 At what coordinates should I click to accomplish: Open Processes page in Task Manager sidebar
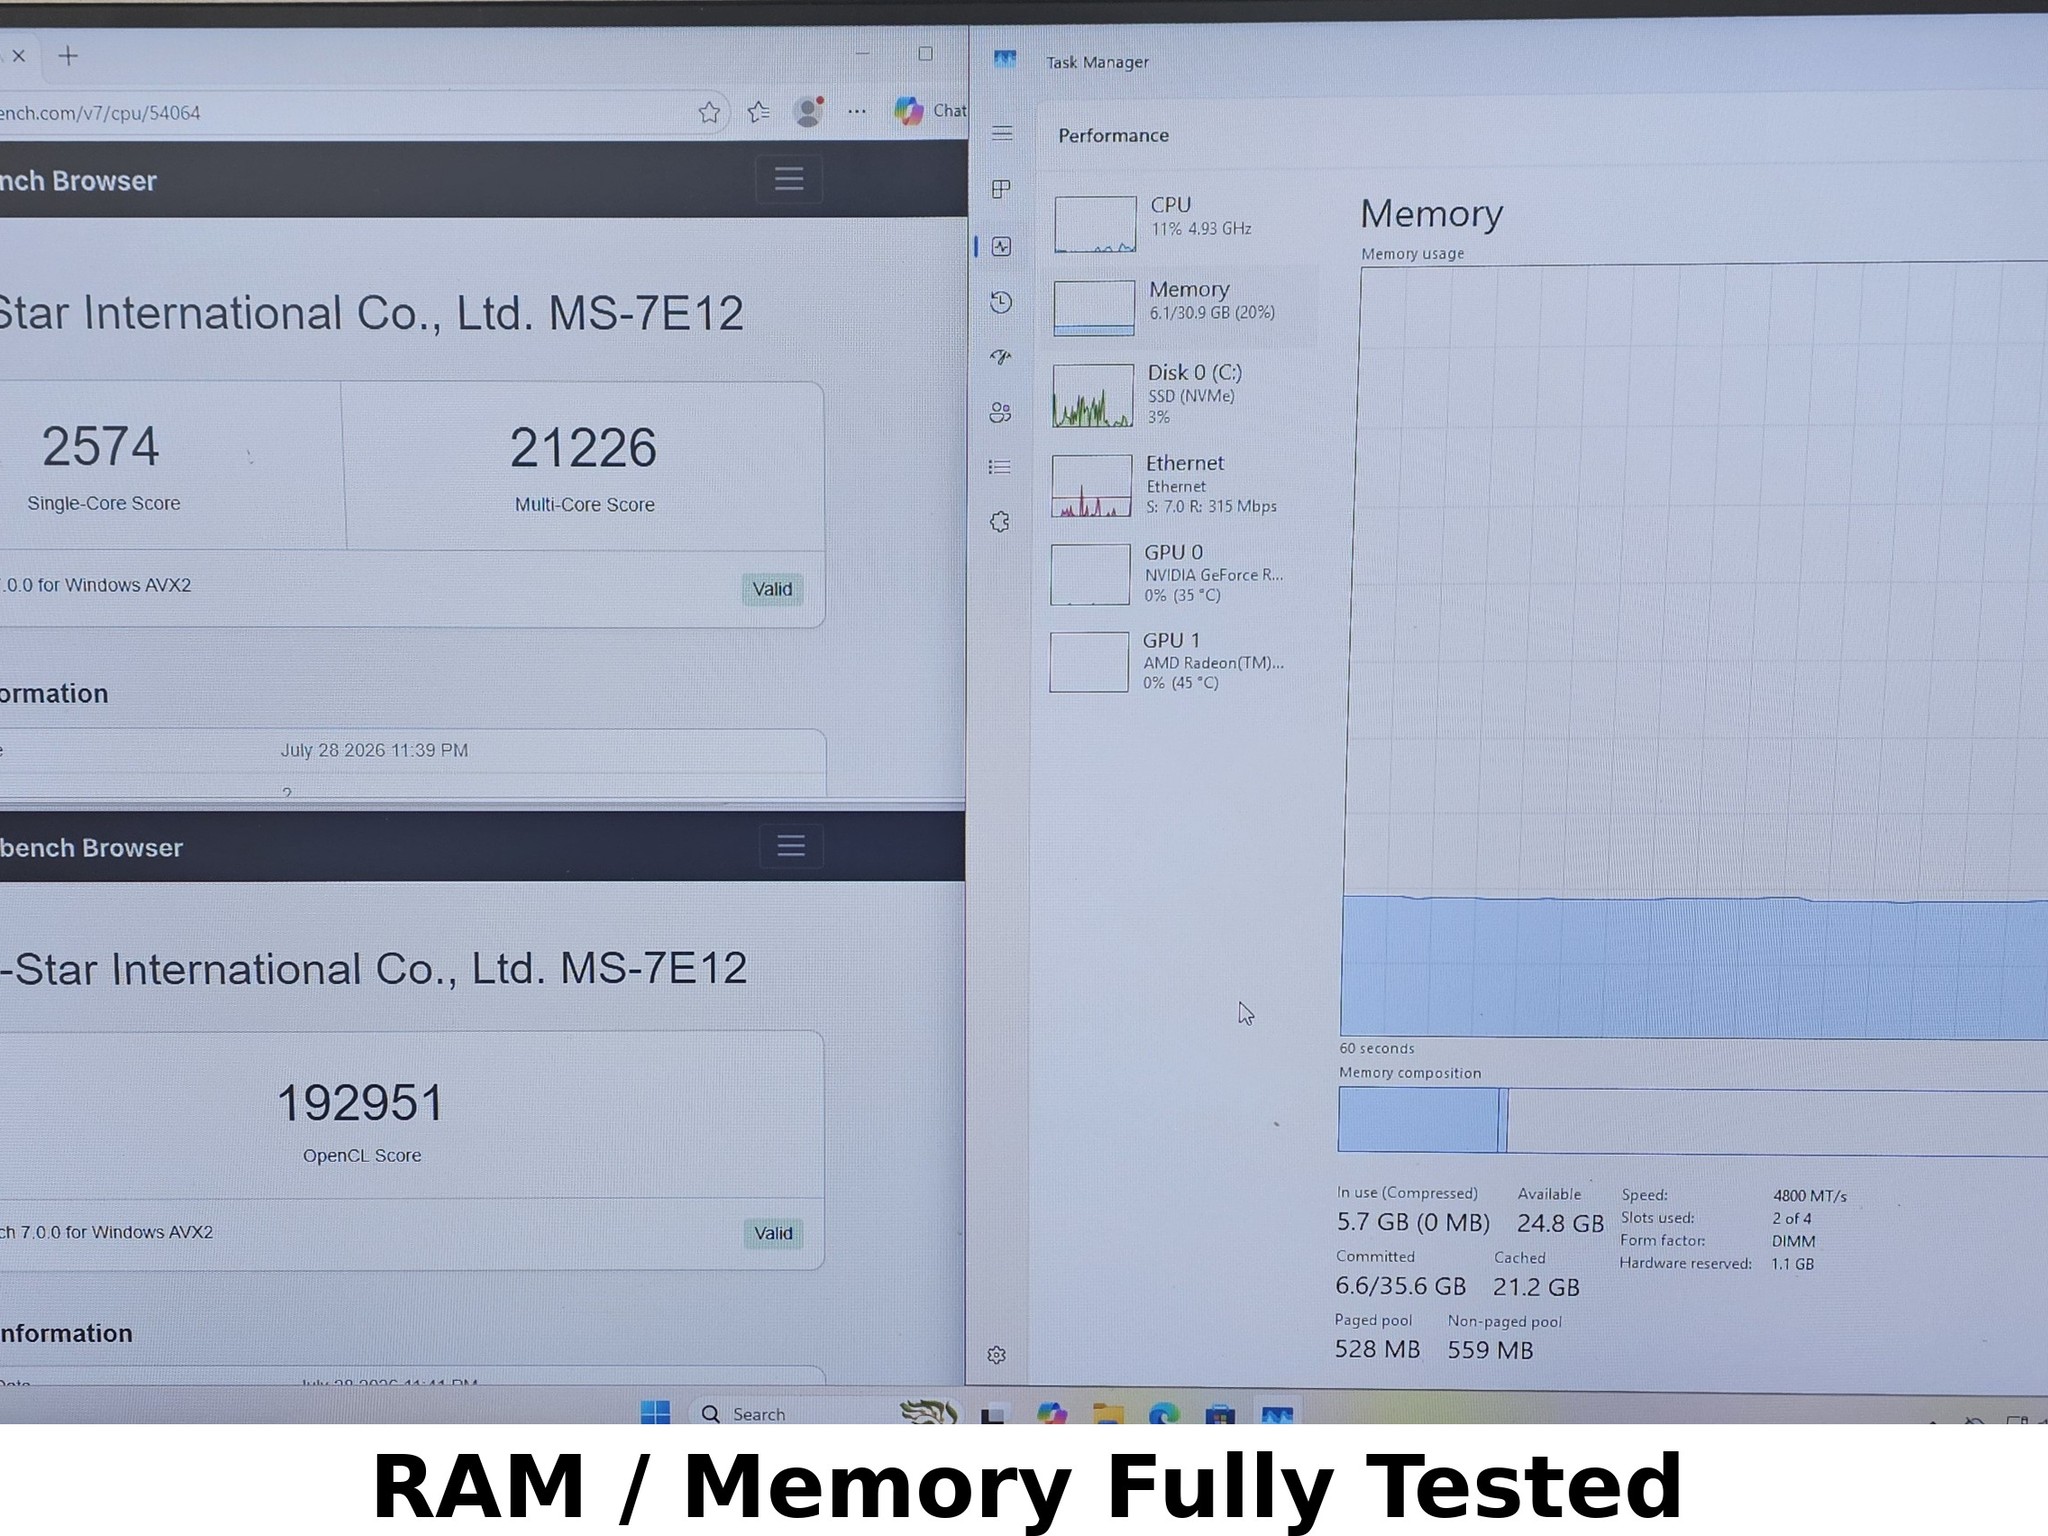[x=1001, y=189]
